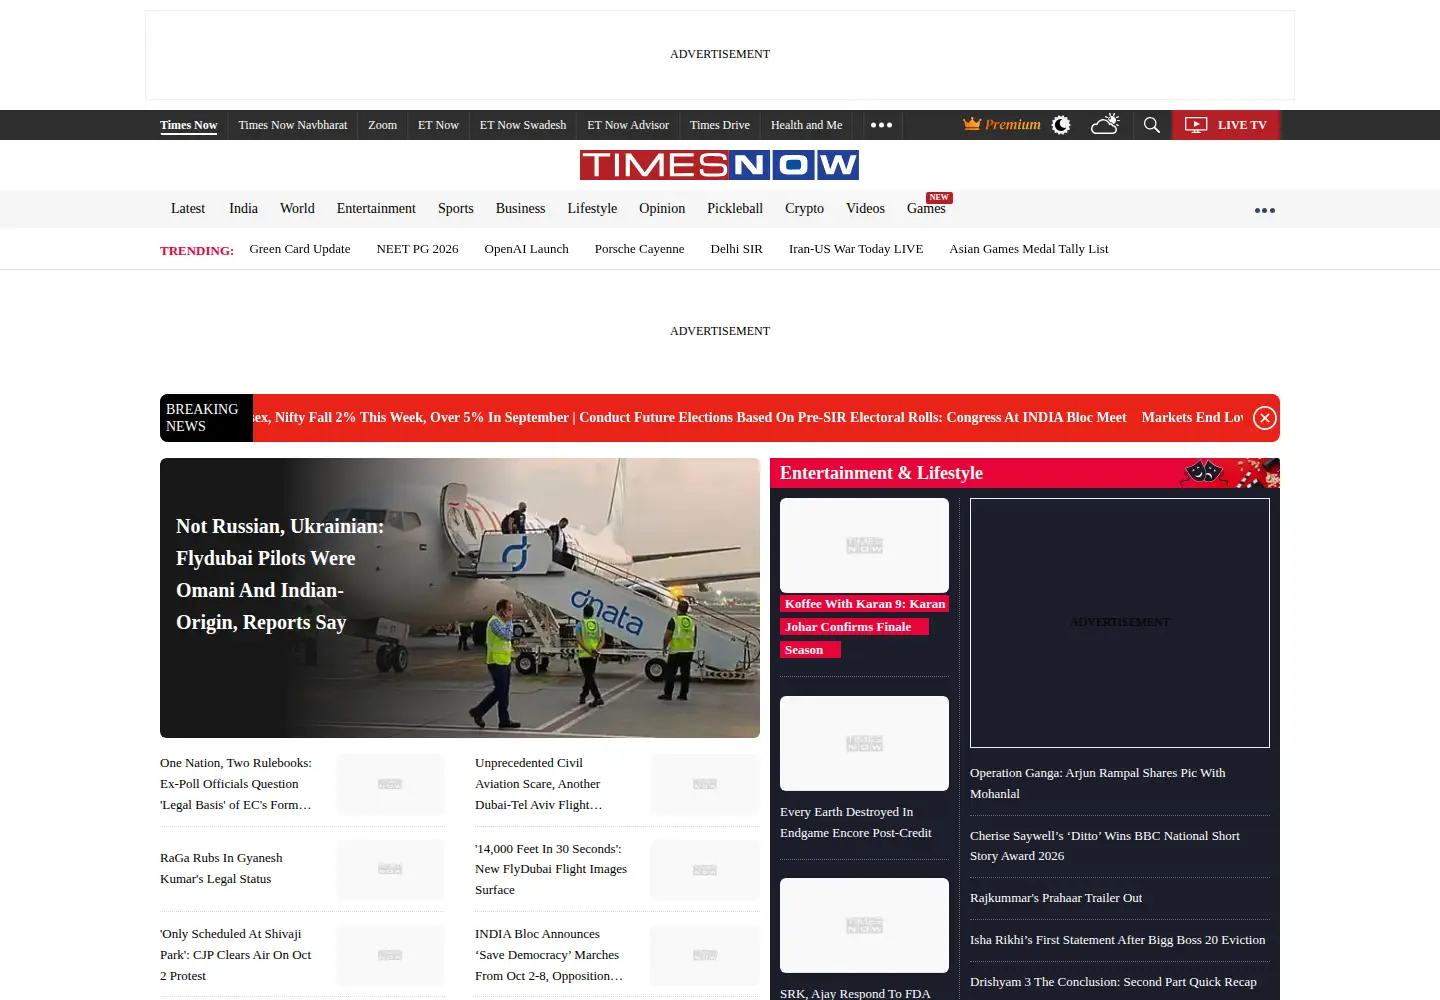Open '14,000 Feet In 30 Seconds' story

[x=551, y=869]
